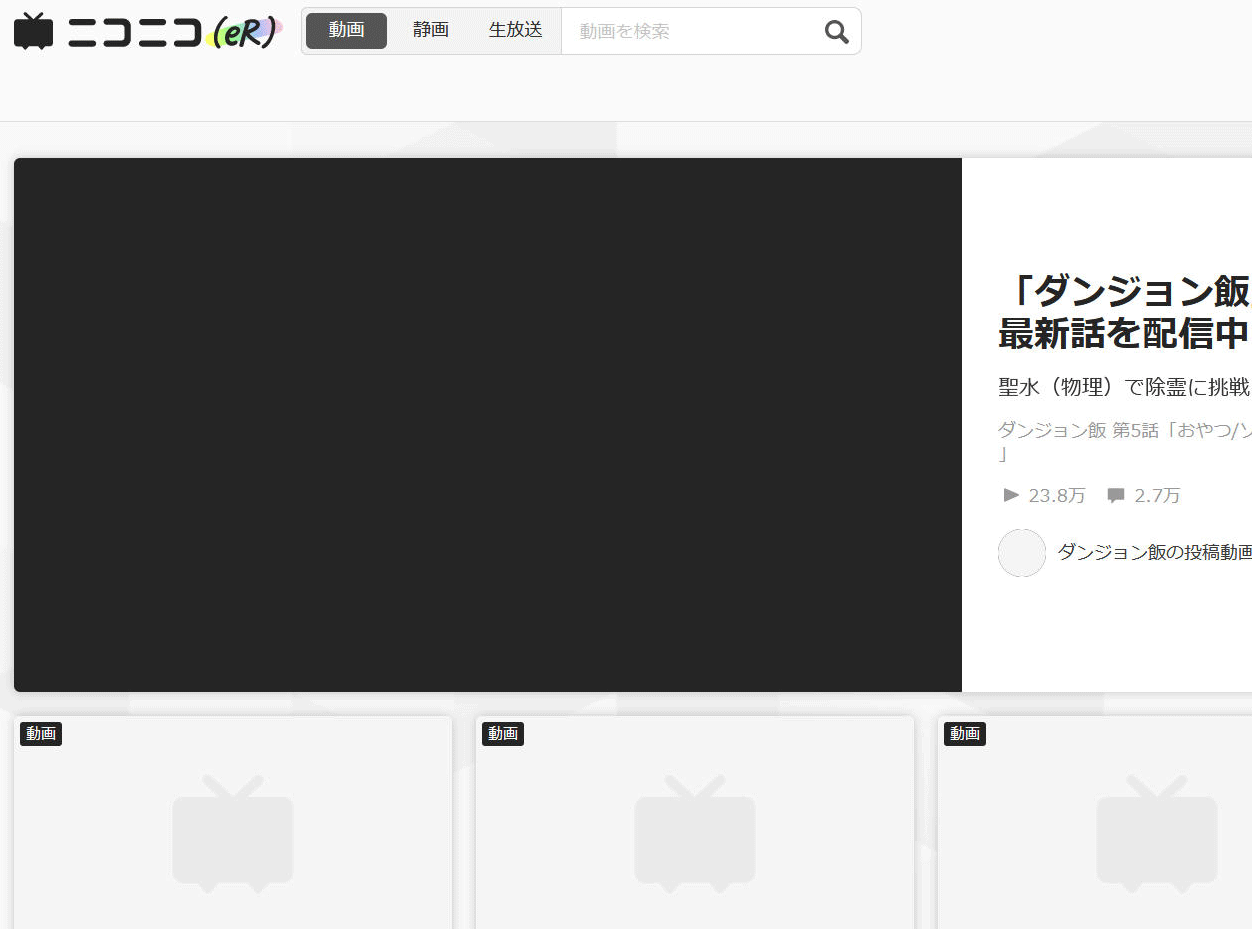Click the uploader avatar circle
Screen dimensions: 1252x929
coord(1021,553)
